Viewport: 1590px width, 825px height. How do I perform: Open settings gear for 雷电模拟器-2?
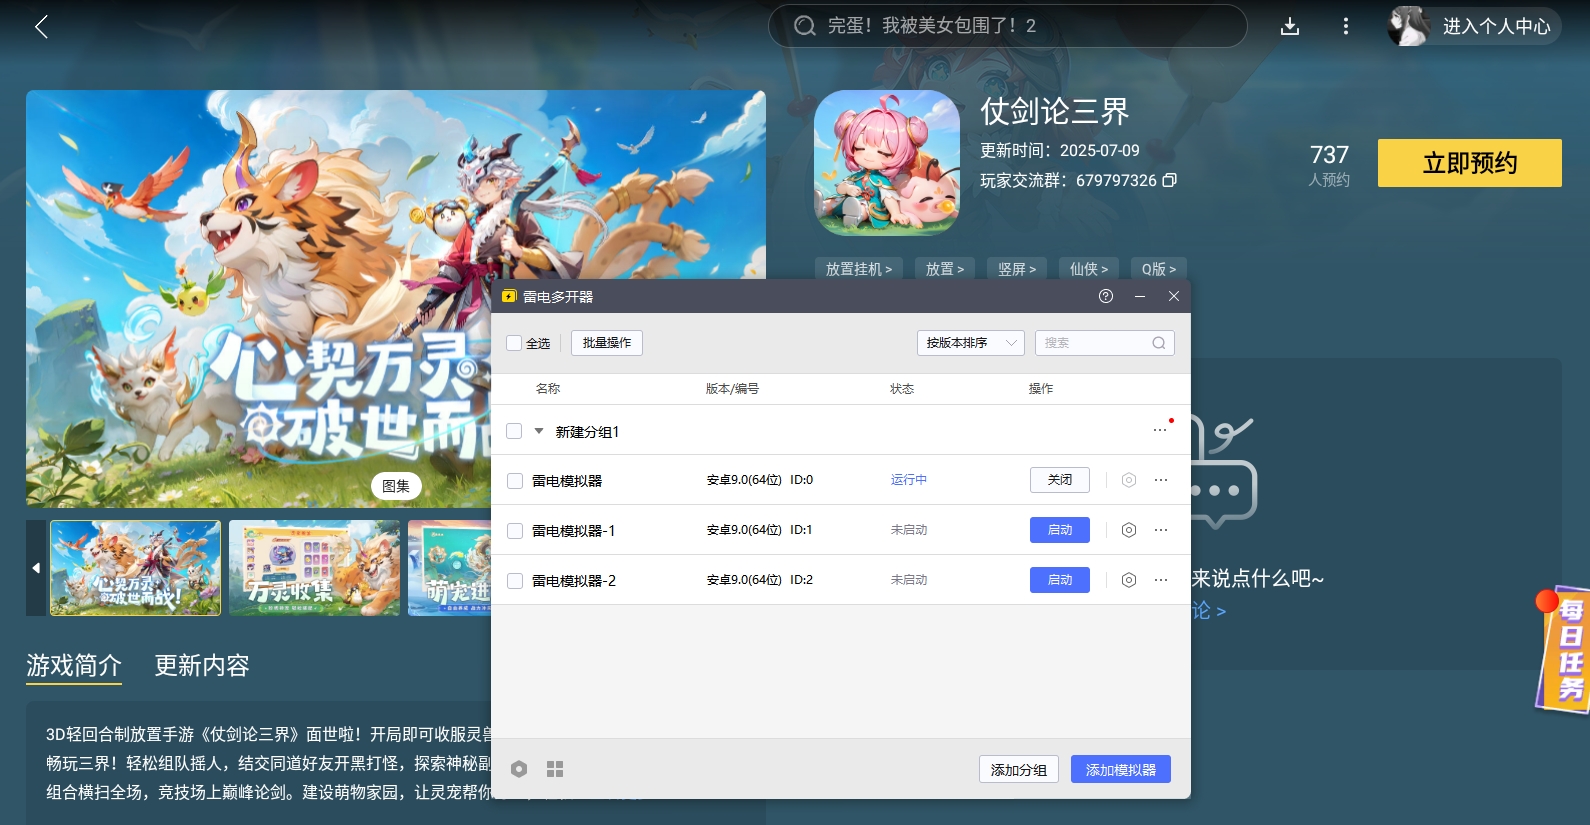1129,580
